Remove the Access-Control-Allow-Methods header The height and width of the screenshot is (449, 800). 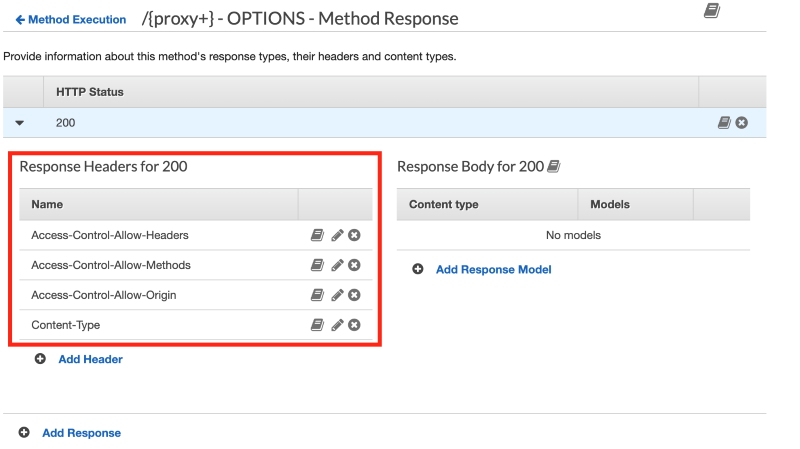tap(354, 265)
